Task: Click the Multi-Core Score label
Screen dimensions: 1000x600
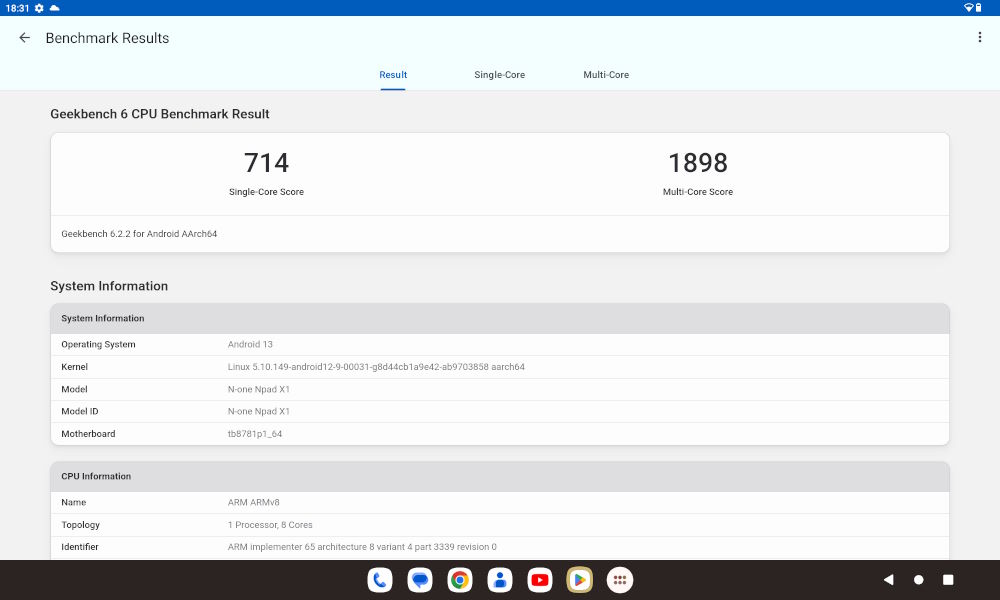Action: 698,192
